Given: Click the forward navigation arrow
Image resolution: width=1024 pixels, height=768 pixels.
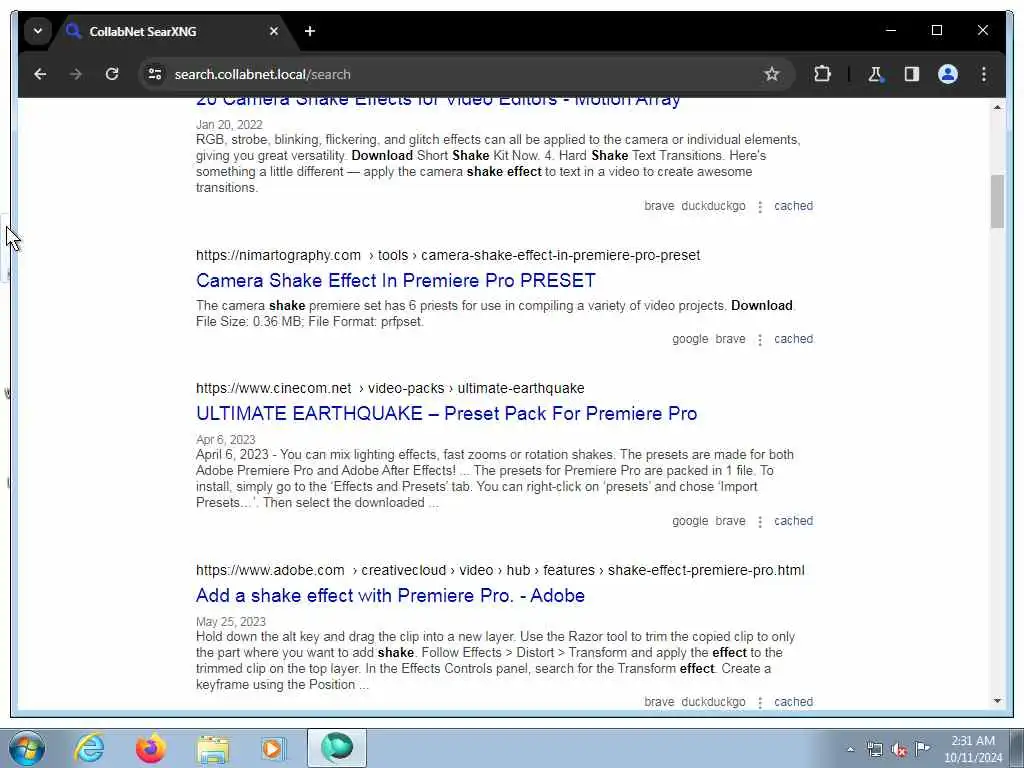Looking at the screenshot, I should click(76, 74).
